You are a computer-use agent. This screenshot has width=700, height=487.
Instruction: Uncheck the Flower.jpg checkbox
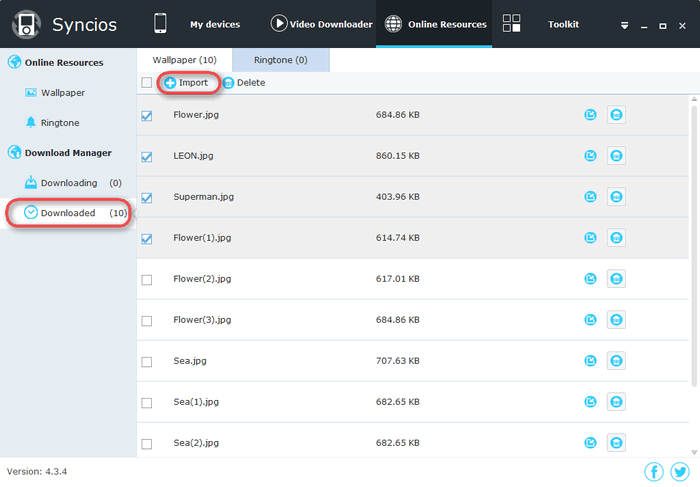[146, 116]
